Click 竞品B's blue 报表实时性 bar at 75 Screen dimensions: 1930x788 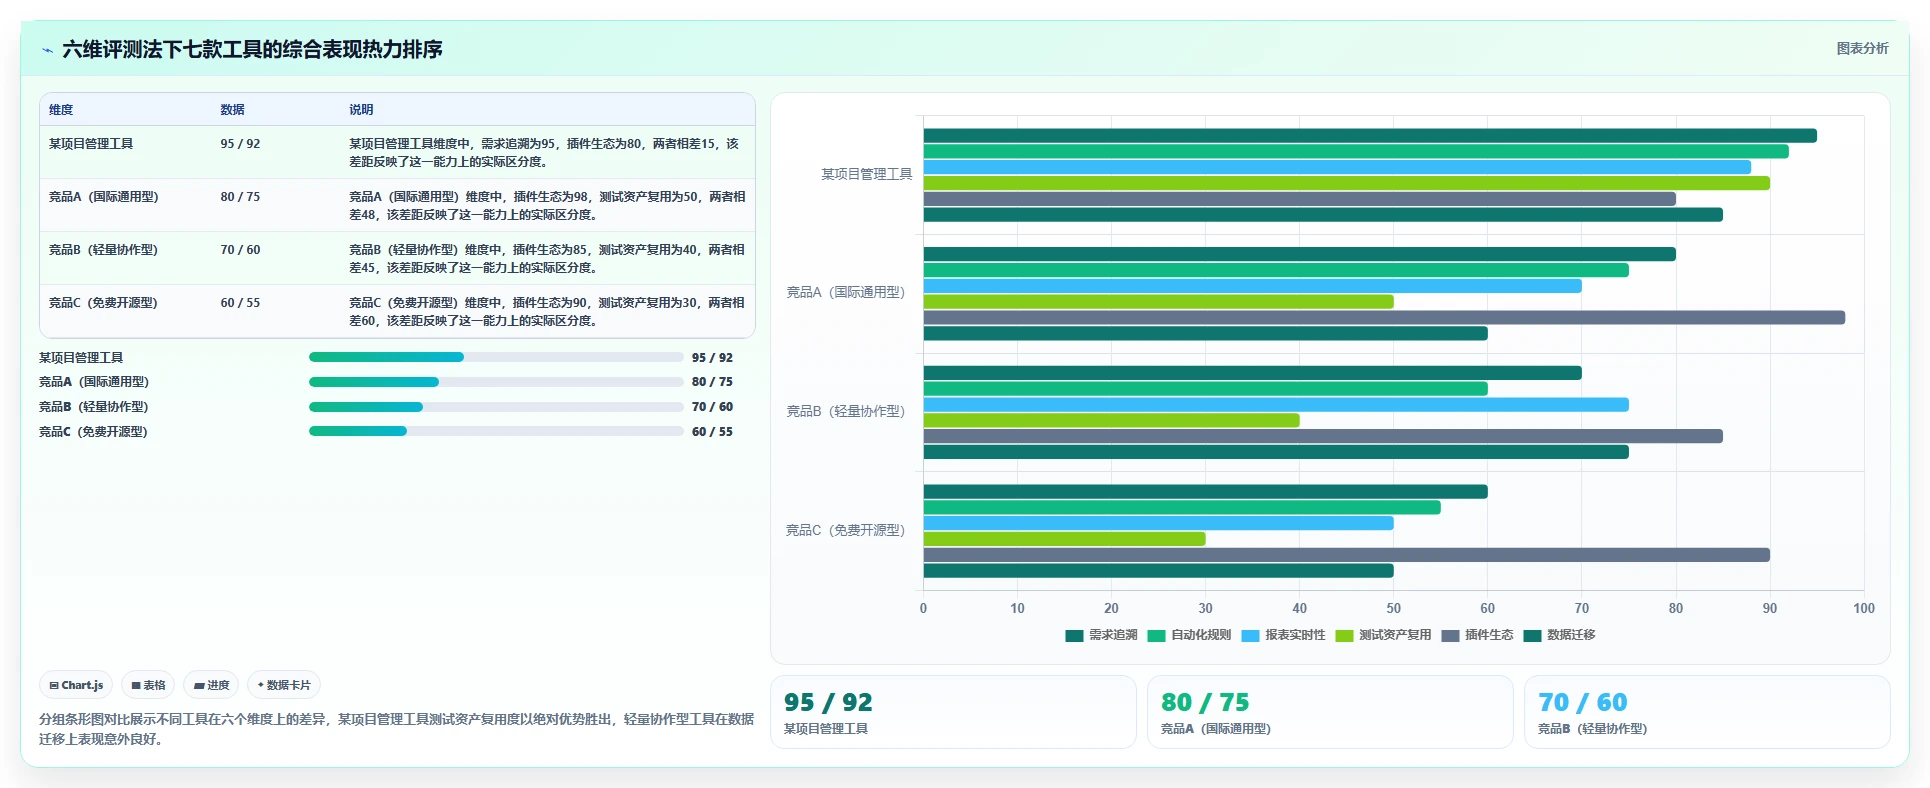[x=1276, y=405]
